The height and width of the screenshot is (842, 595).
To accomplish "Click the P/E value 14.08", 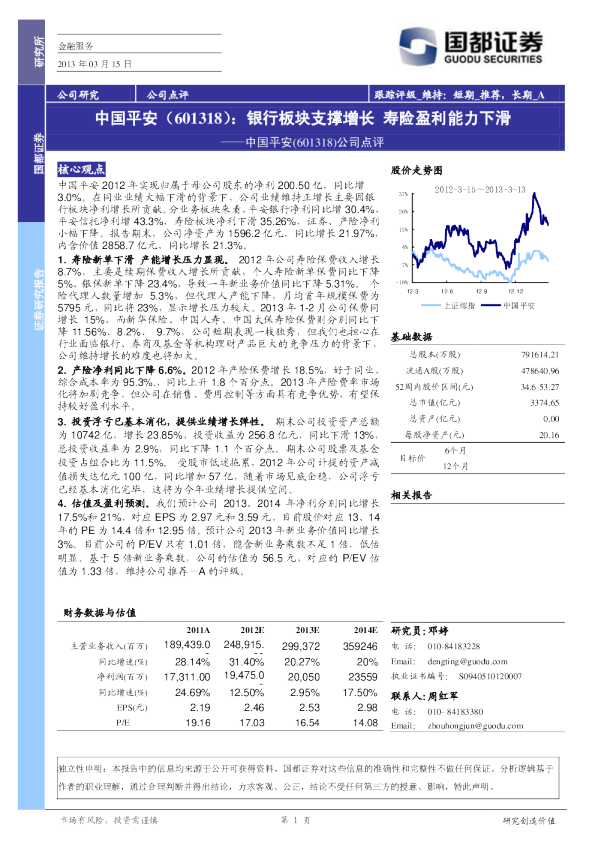I will point(366,723).
